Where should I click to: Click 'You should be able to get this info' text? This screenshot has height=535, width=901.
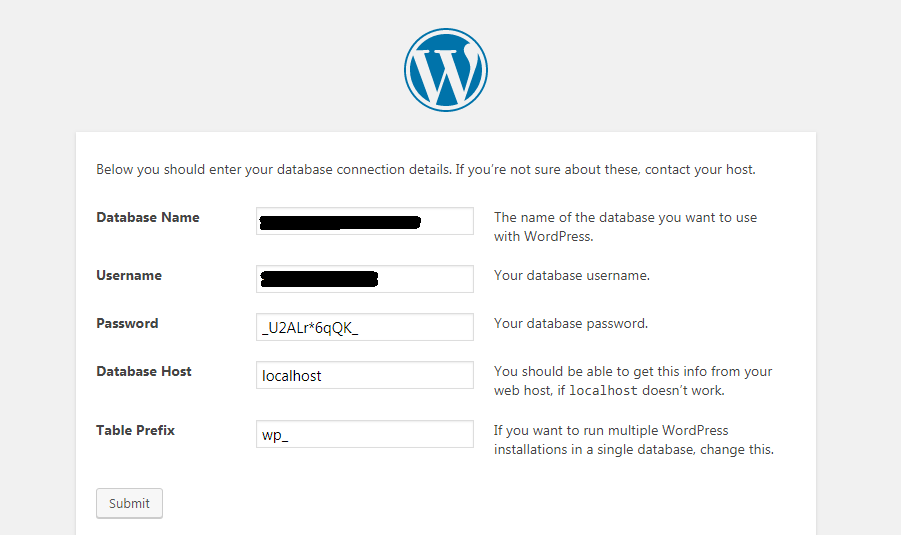(x=633, y=371)
